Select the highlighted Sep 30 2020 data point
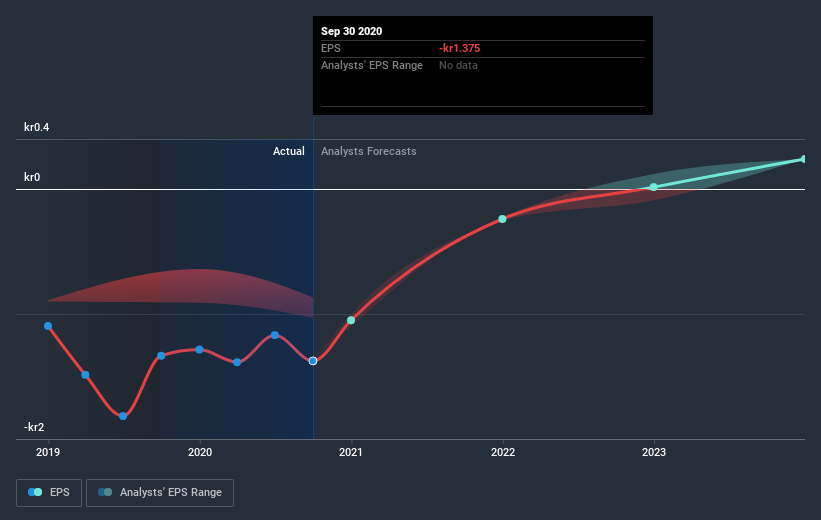This screenshot has height=520, width=821. click(313, 361)
